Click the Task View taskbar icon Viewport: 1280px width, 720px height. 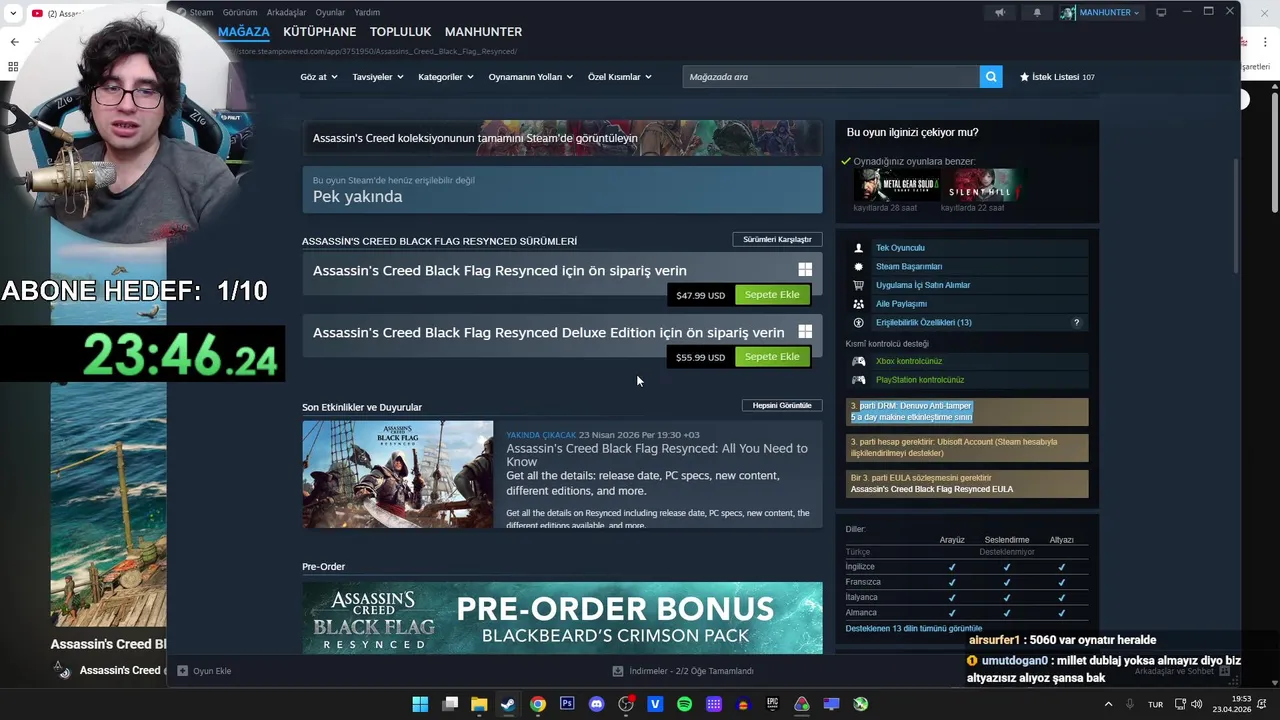(x=450, y=704)
